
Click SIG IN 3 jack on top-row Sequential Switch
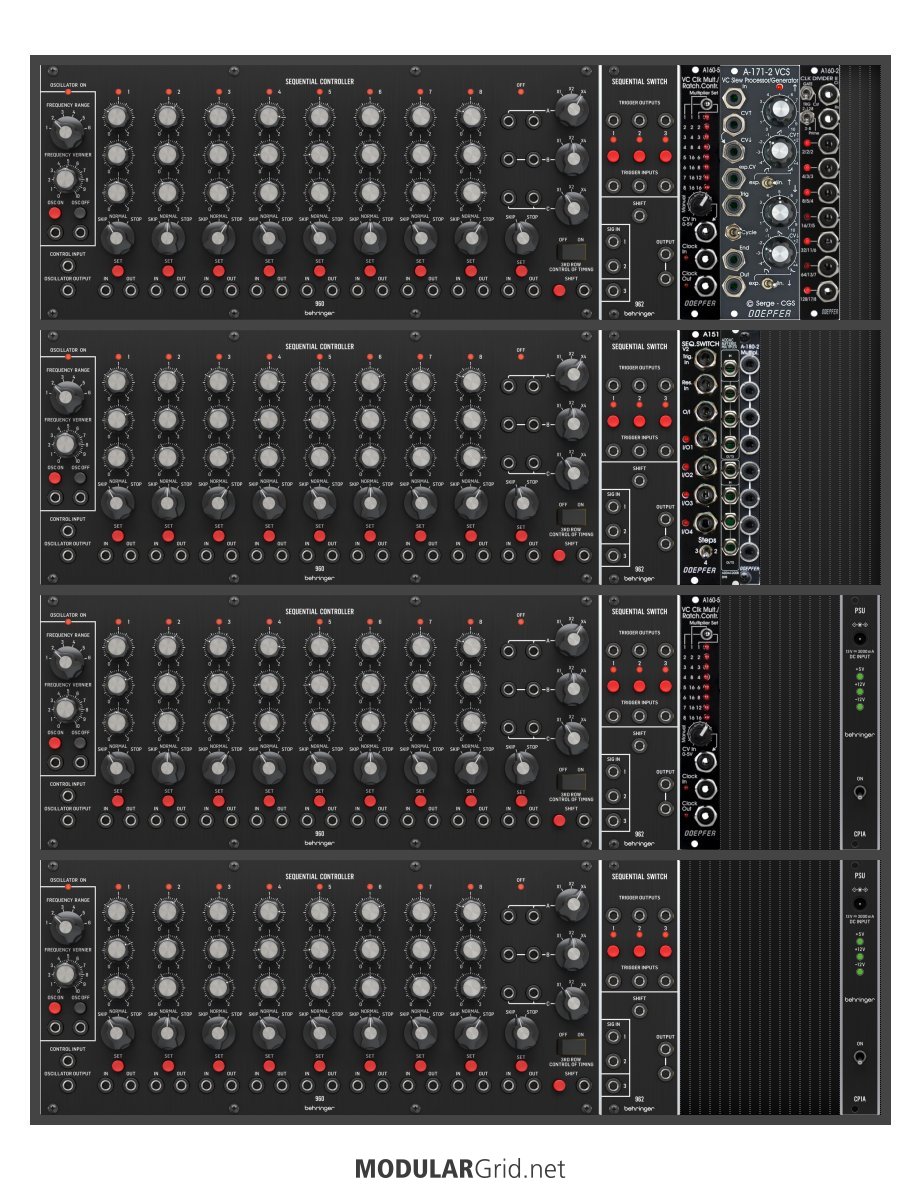point(613,290)
